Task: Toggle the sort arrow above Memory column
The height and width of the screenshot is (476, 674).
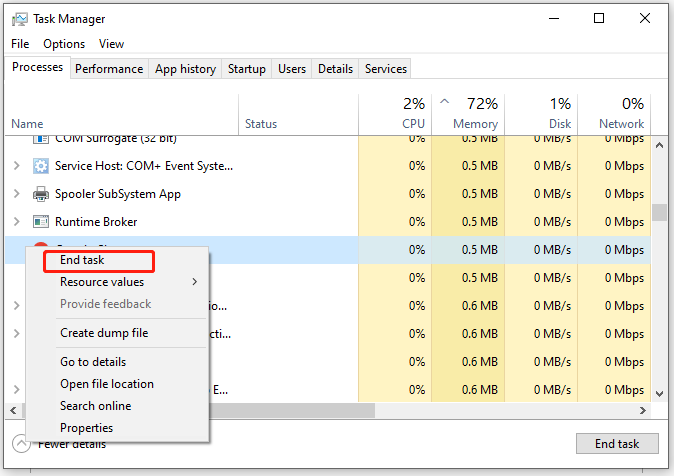Action: (x=444, y=101)
